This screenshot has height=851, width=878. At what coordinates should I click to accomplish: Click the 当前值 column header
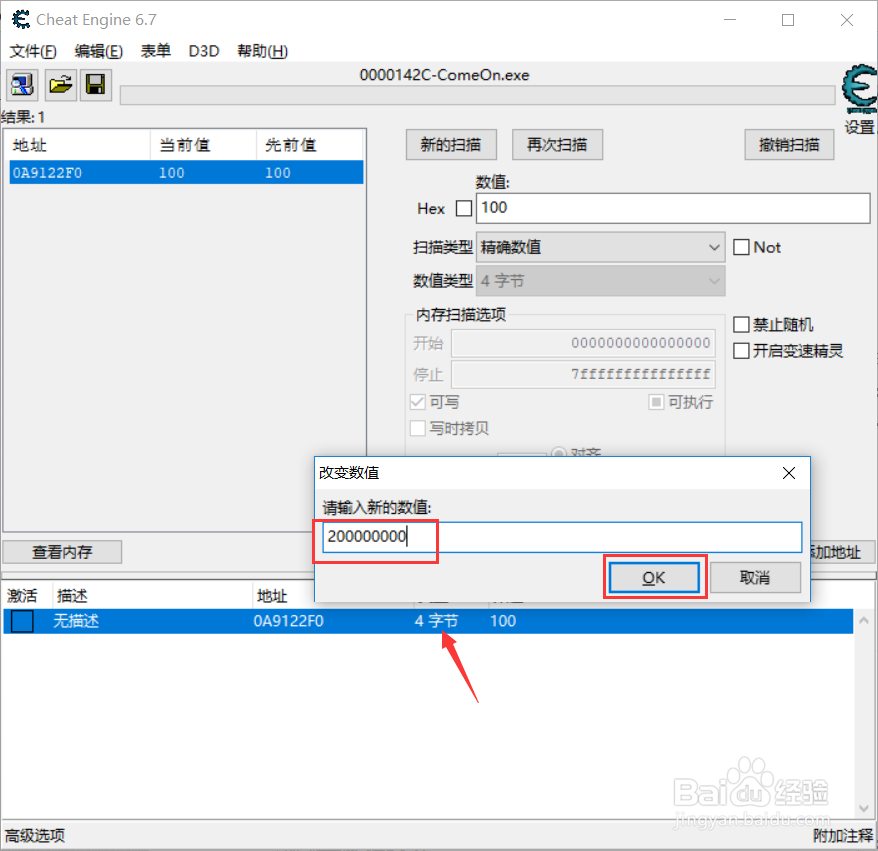203,145
